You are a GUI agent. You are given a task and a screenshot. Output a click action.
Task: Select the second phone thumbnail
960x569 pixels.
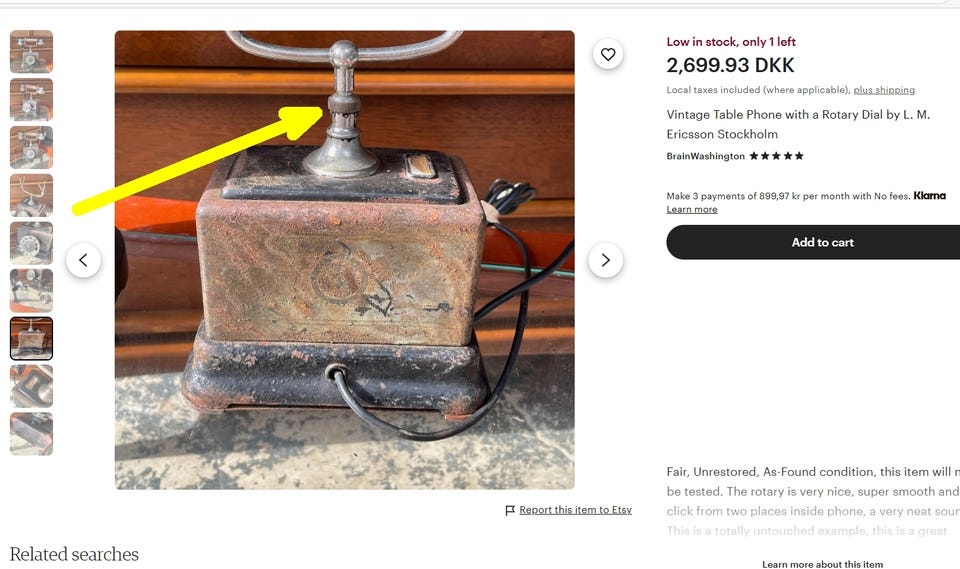(31, 99)
